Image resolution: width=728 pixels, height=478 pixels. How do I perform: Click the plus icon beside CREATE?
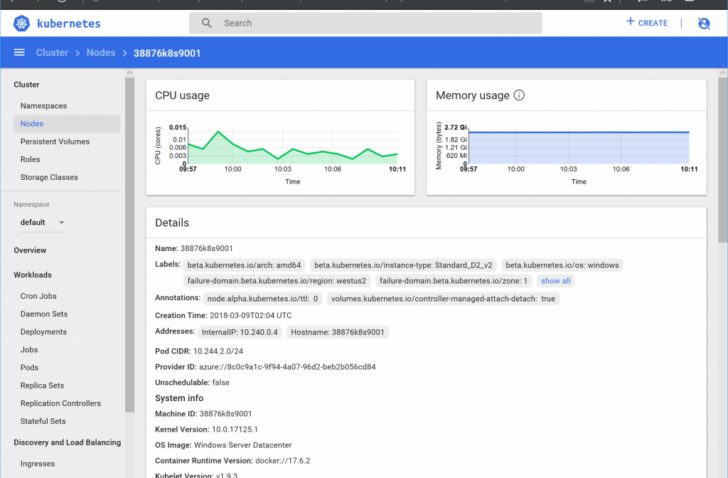click(630, 21)
